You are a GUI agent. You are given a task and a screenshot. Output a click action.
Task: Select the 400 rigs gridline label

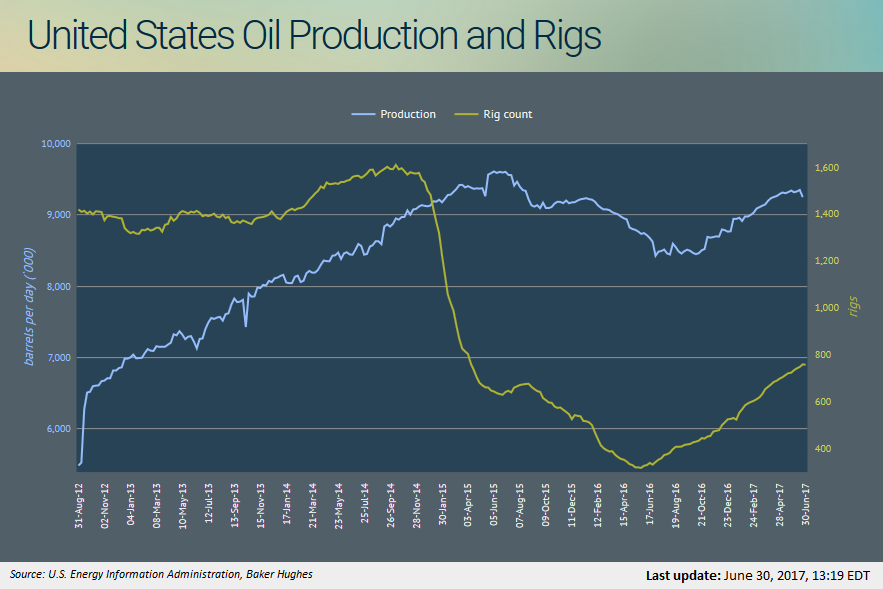tap(822, 448)
